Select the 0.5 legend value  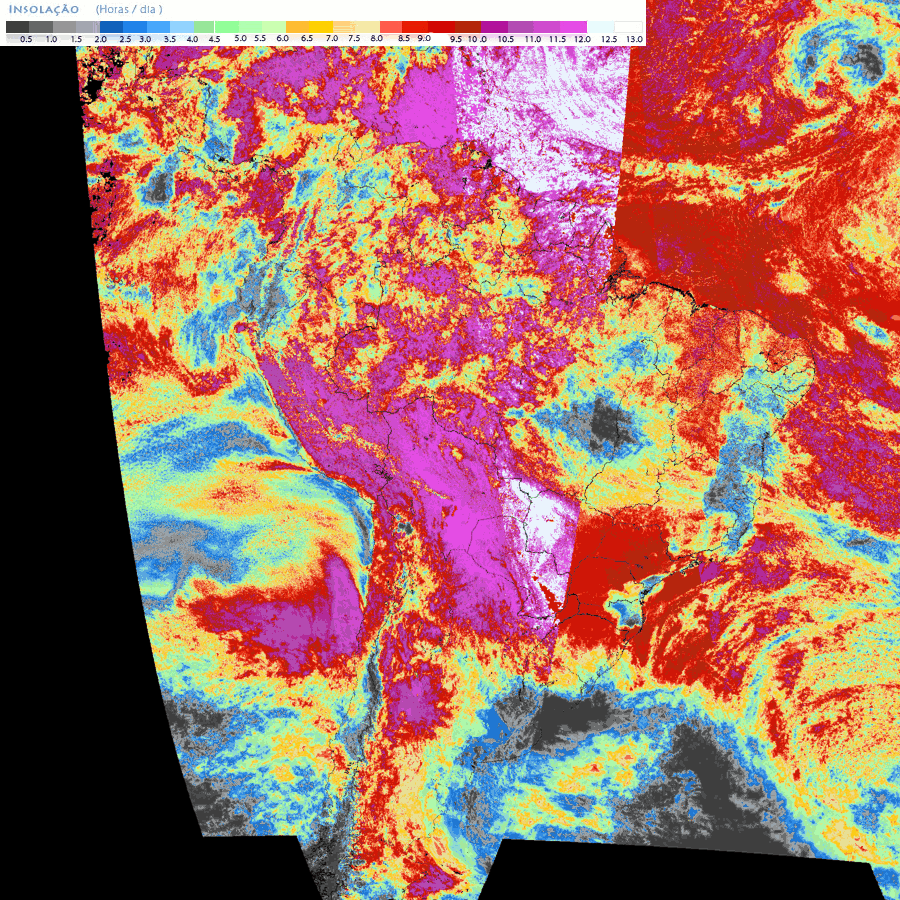point(26,39)
